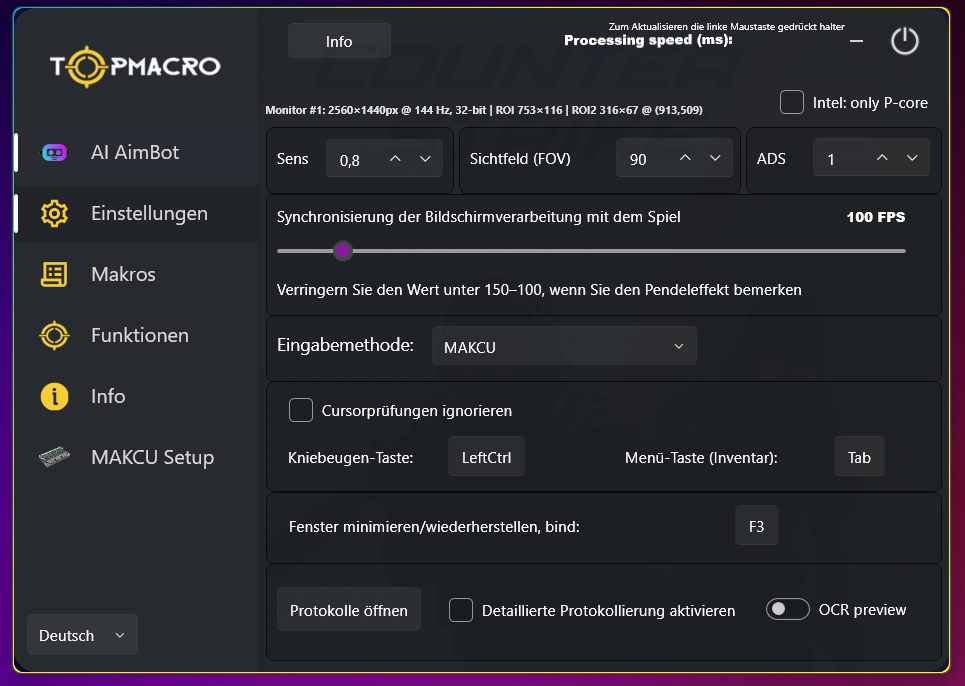Decrease the Sens value with down arrow
965x686 pixels.
(425, 159)
